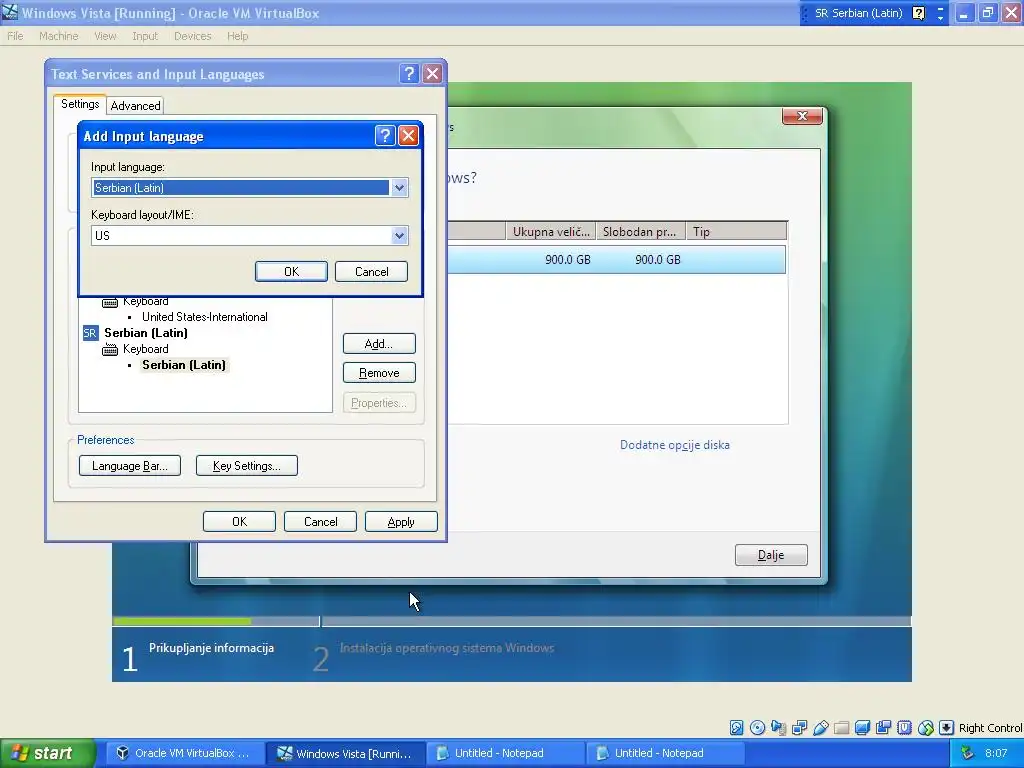
Task: Click the Tip column header
Action: [x=736, y=232]
